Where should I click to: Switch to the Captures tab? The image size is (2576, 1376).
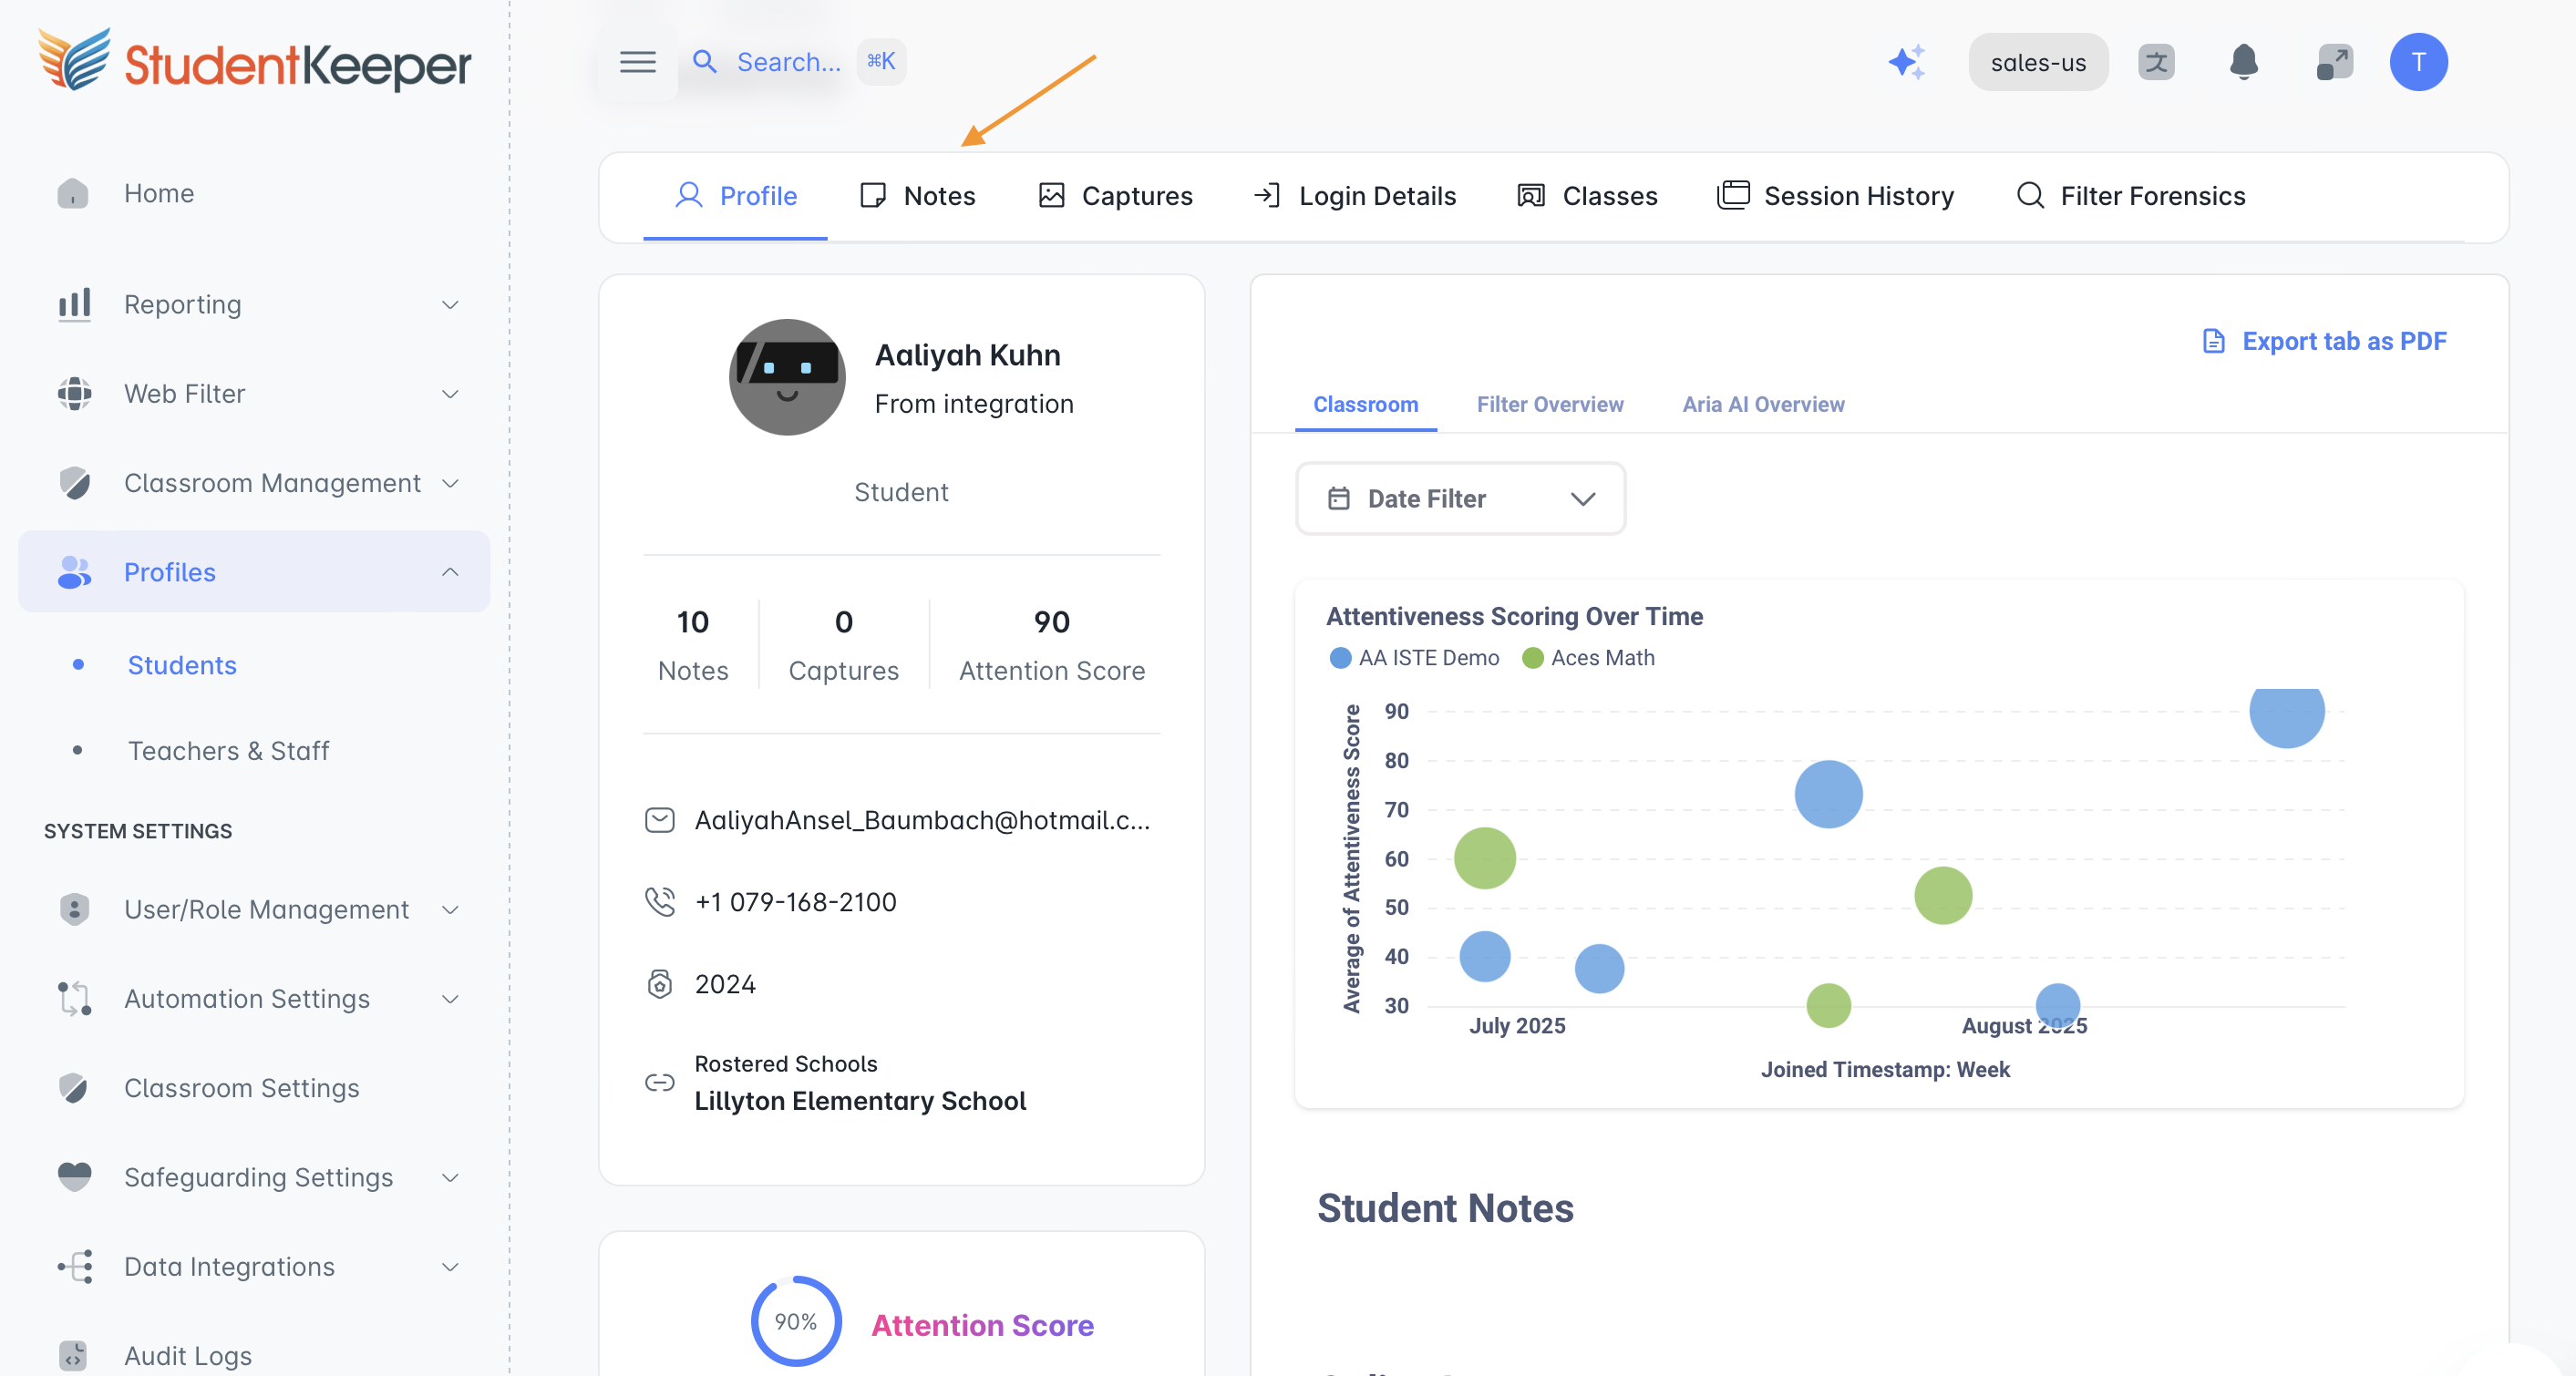[1115, 195]
